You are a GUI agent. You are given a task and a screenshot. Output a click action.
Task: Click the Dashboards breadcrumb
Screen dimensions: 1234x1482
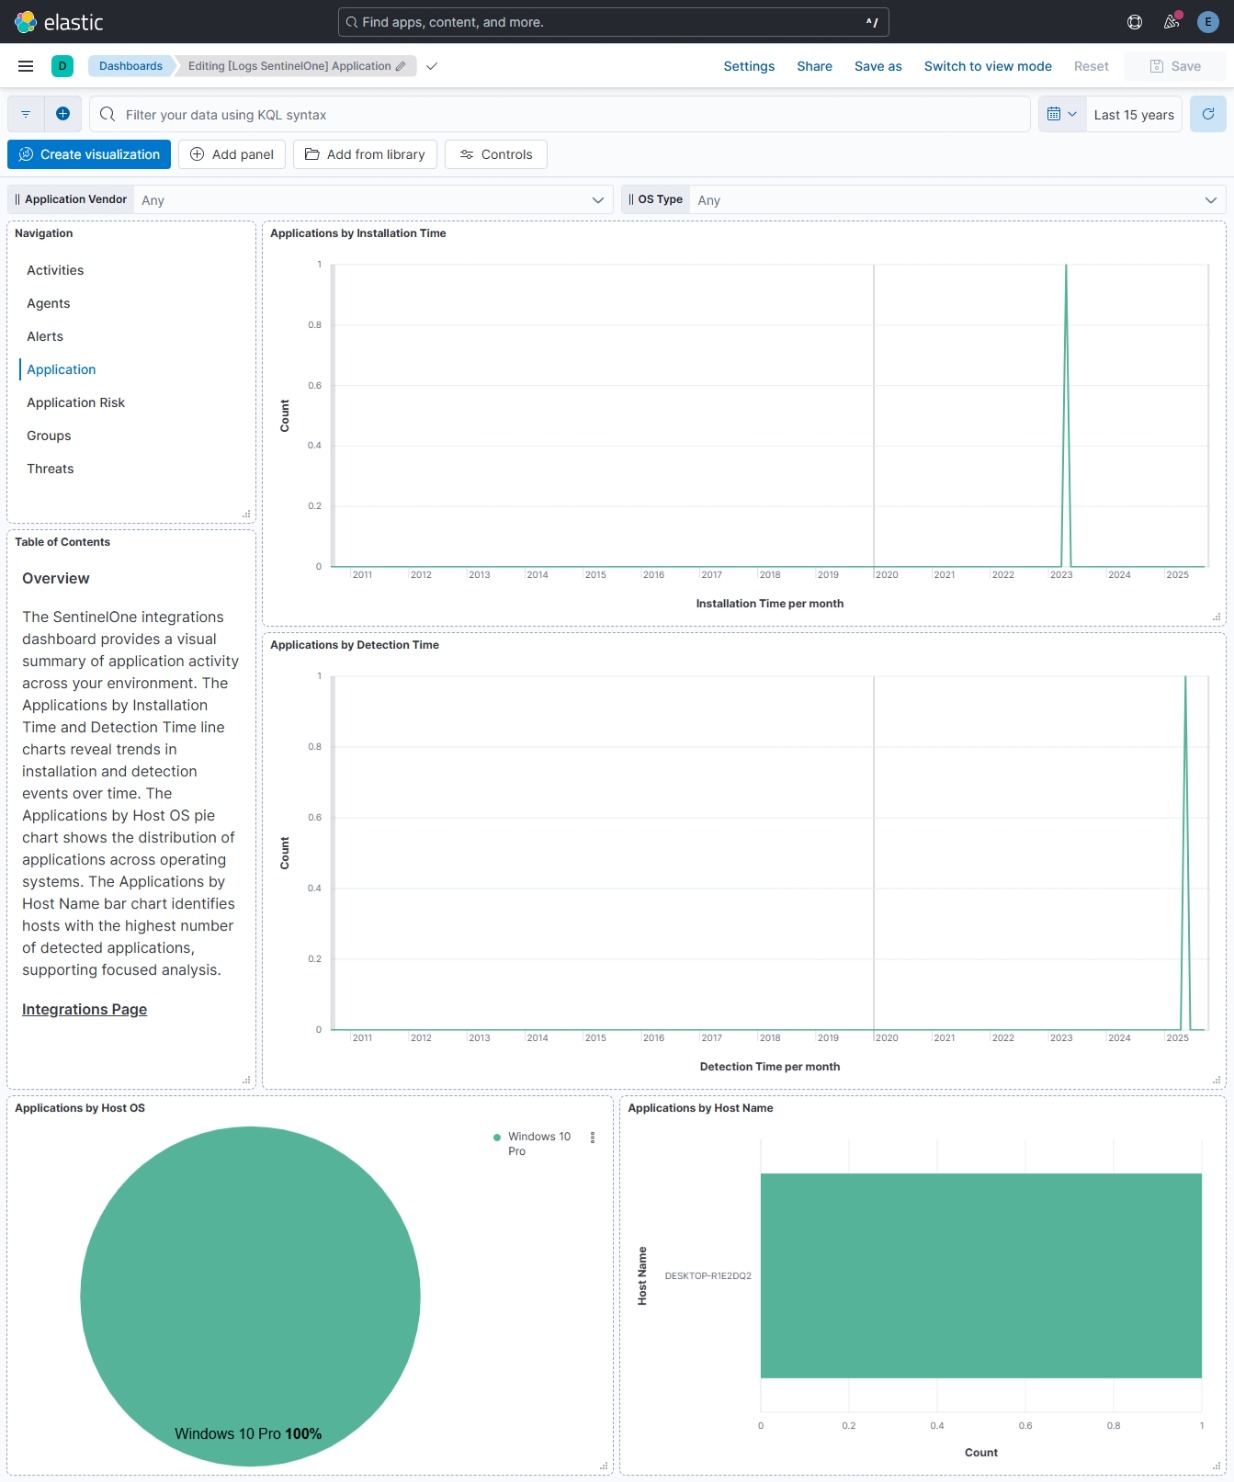[x=130, y=66]
